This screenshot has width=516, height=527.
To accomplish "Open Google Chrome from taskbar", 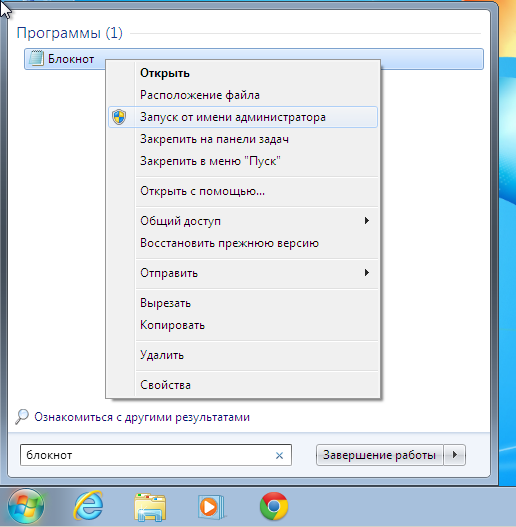I will tap(274, 506).
